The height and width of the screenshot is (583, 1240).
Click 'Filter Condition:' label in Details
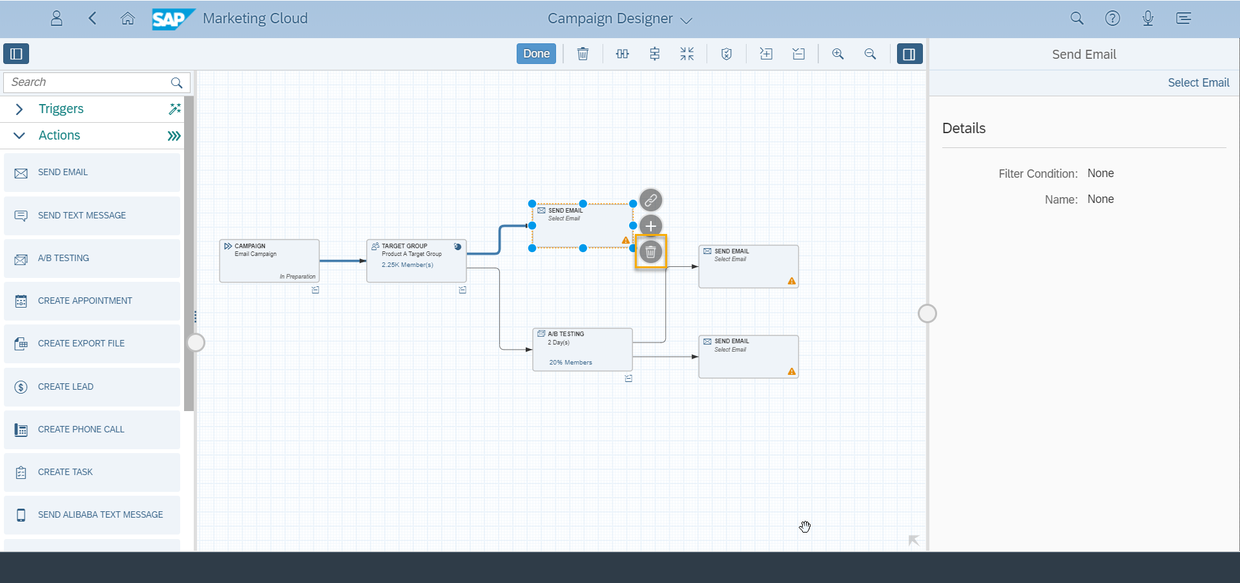point(1038,174)
